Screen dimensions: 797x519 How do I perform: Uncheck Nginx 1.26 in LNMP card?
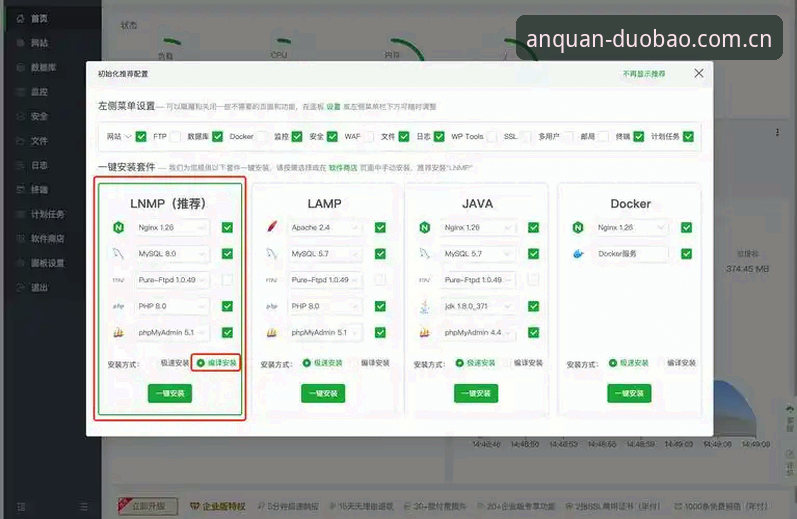coord(227,227)
